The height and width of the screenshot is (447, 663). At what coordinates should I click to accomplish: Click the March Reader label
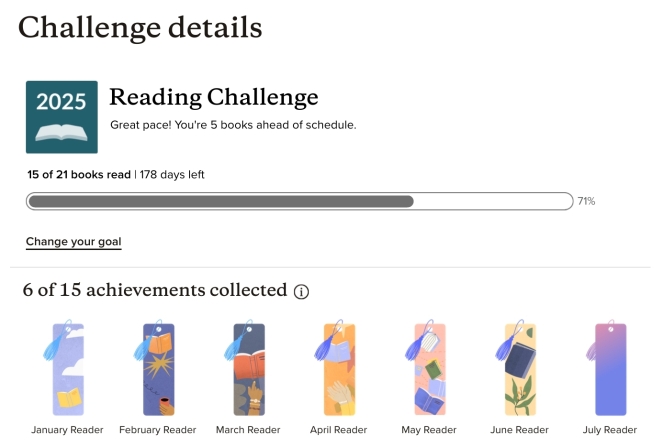[248, 430]
